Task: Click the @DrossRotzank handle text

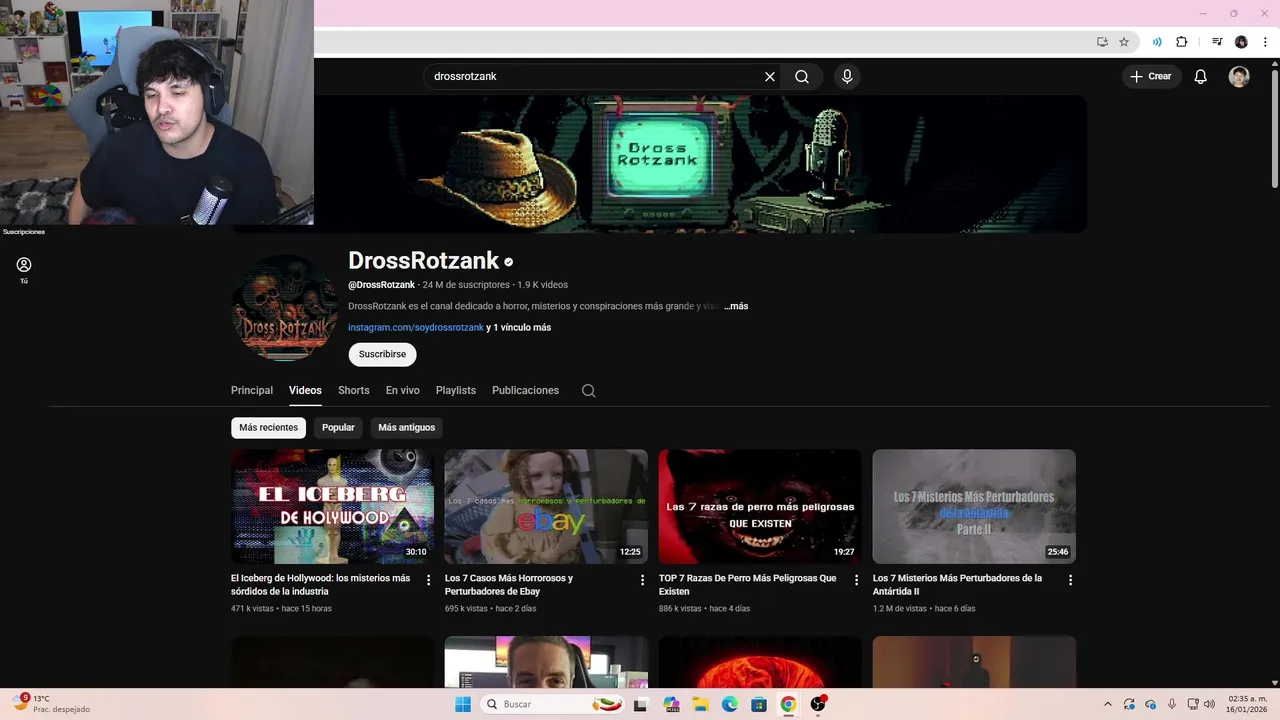Action: coord(381,285)
